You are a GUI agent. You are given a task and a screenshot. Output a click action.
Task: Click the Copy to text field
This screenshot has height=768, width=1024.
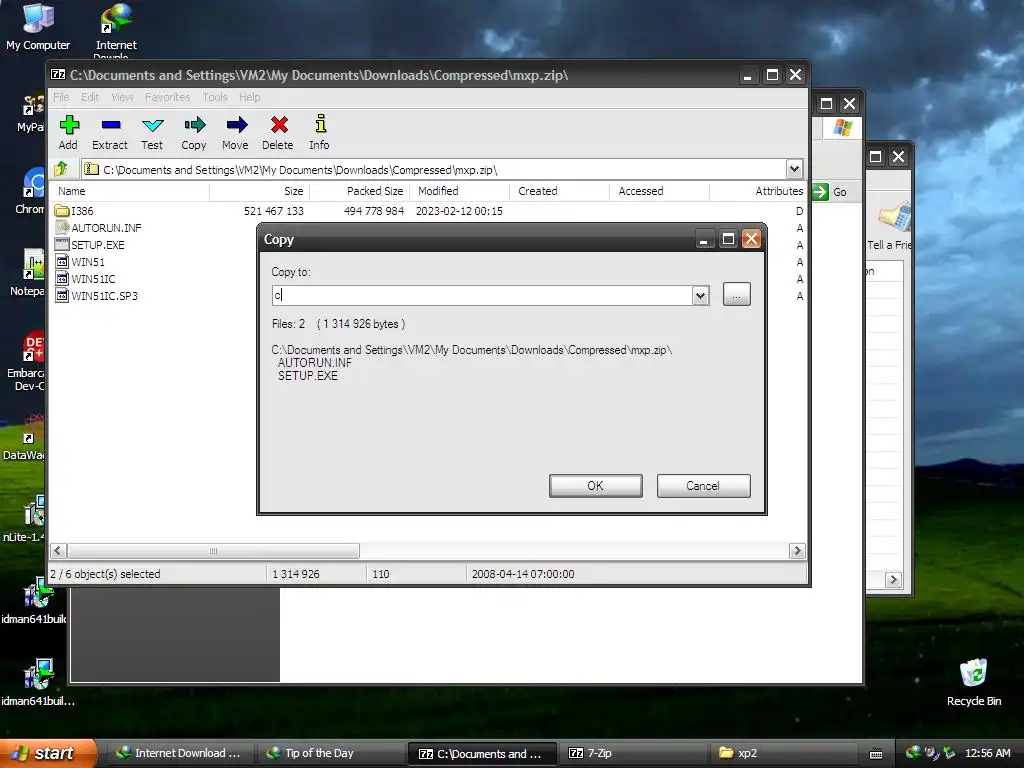tap(482, 295)
